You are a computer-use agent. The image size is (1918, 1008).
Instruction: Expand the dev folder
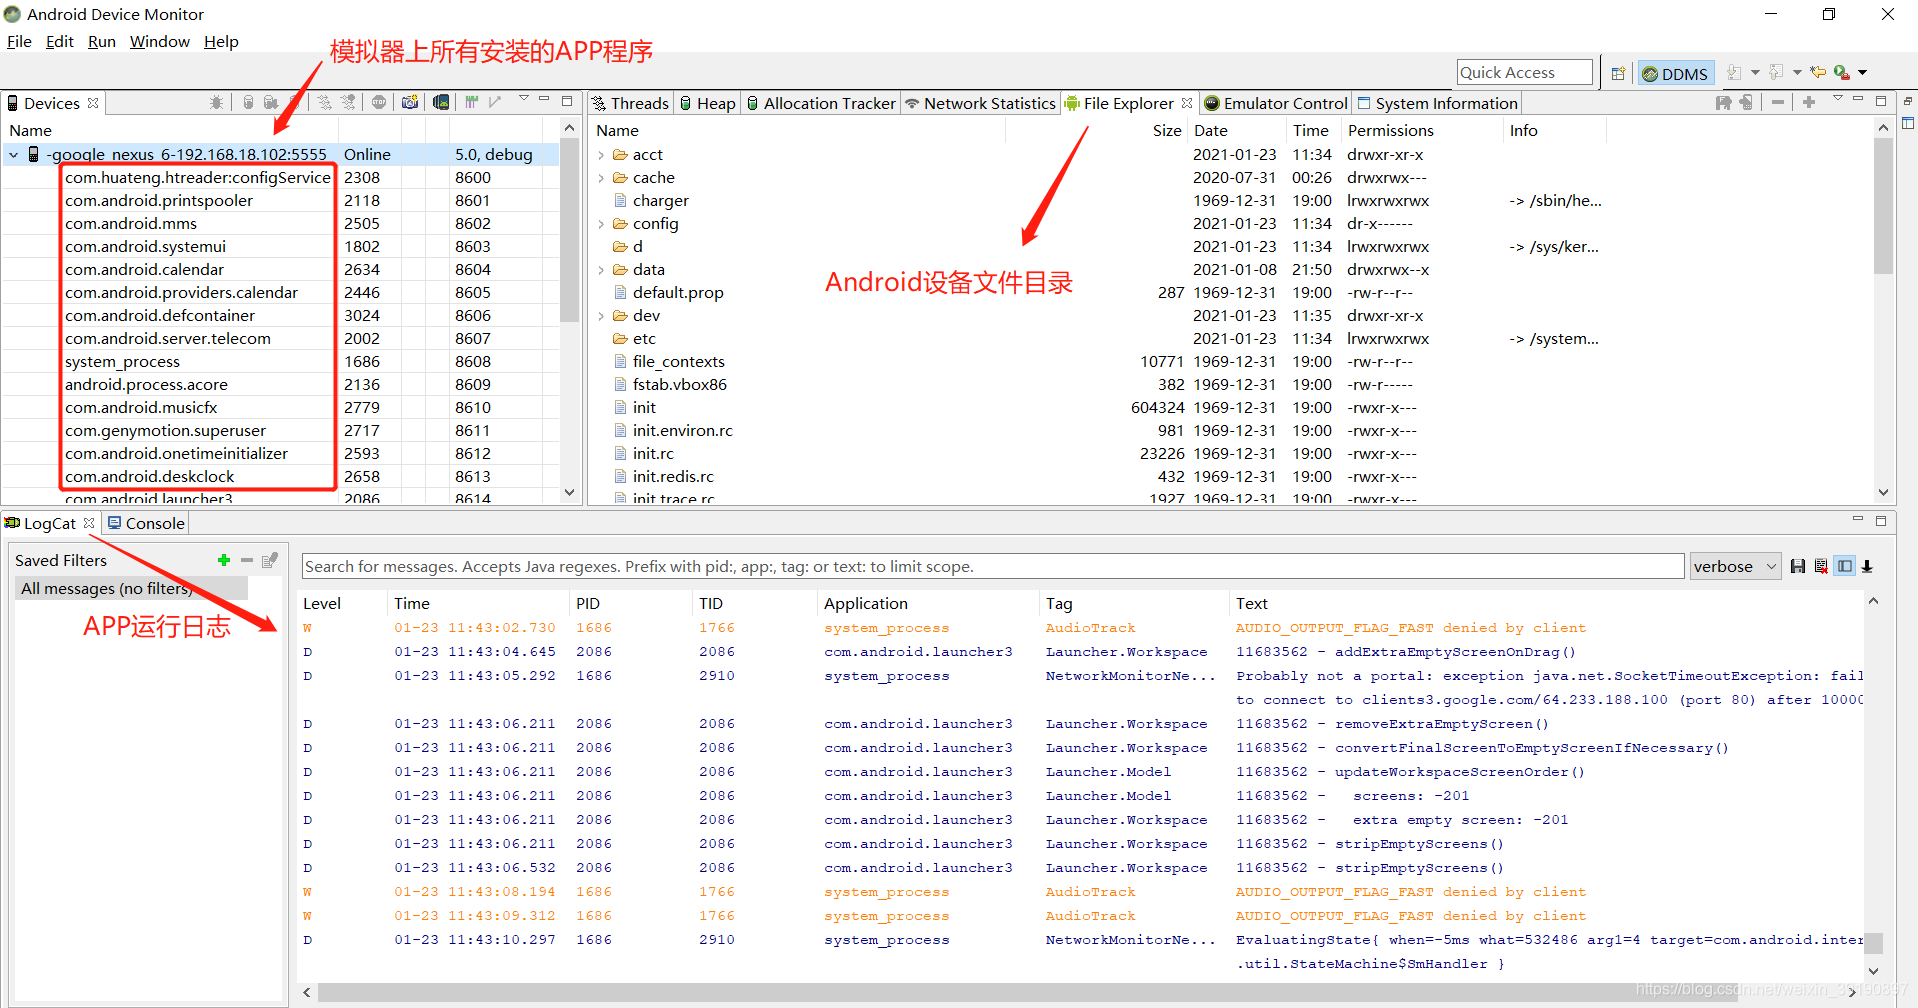[601, 316]
